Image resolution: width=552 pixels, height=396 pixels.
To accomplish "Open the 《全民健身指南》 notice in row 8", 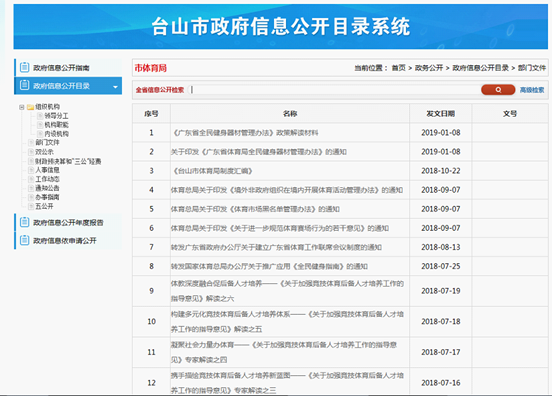I will 269,266.
